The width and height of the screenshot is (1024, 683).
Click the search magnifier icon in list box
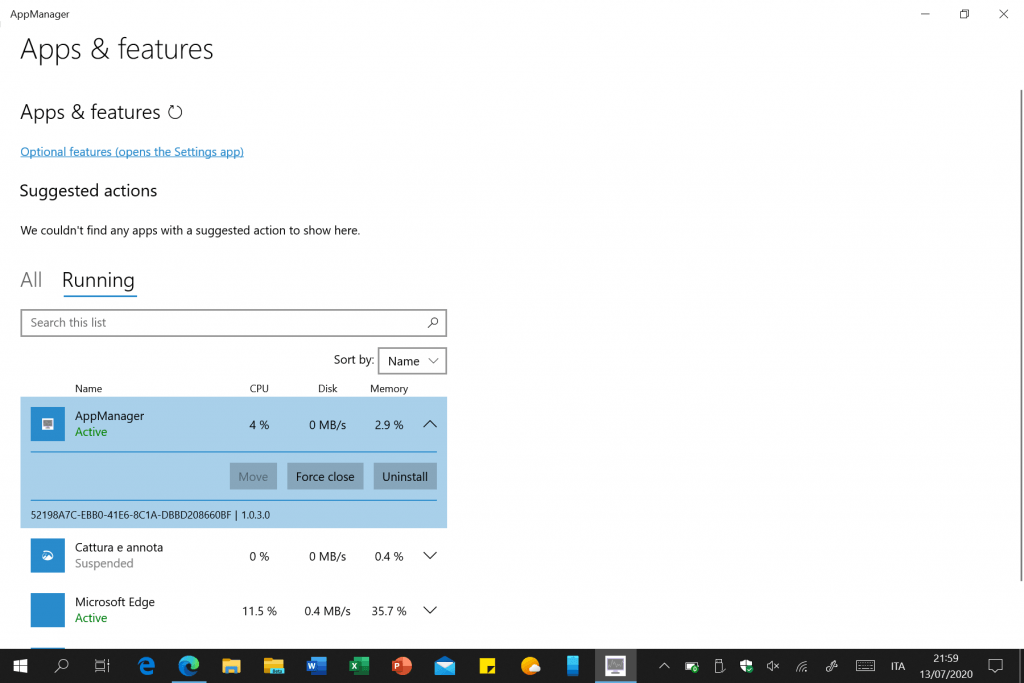[x=432, y=323]
